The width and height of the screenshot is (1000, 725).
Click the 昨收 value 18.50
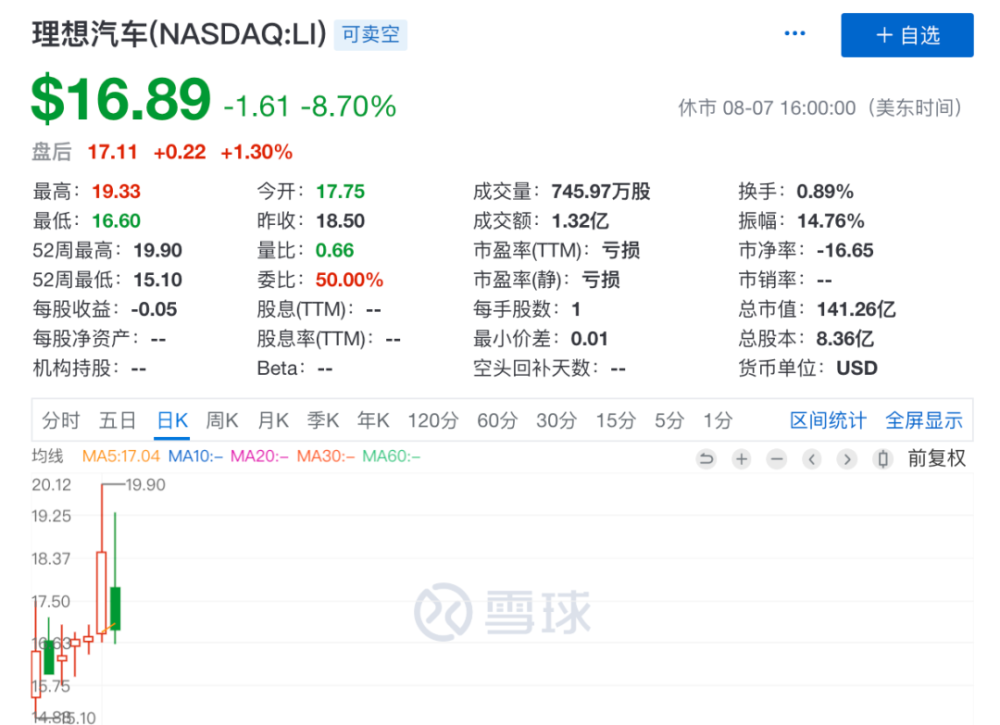[341, 221]
